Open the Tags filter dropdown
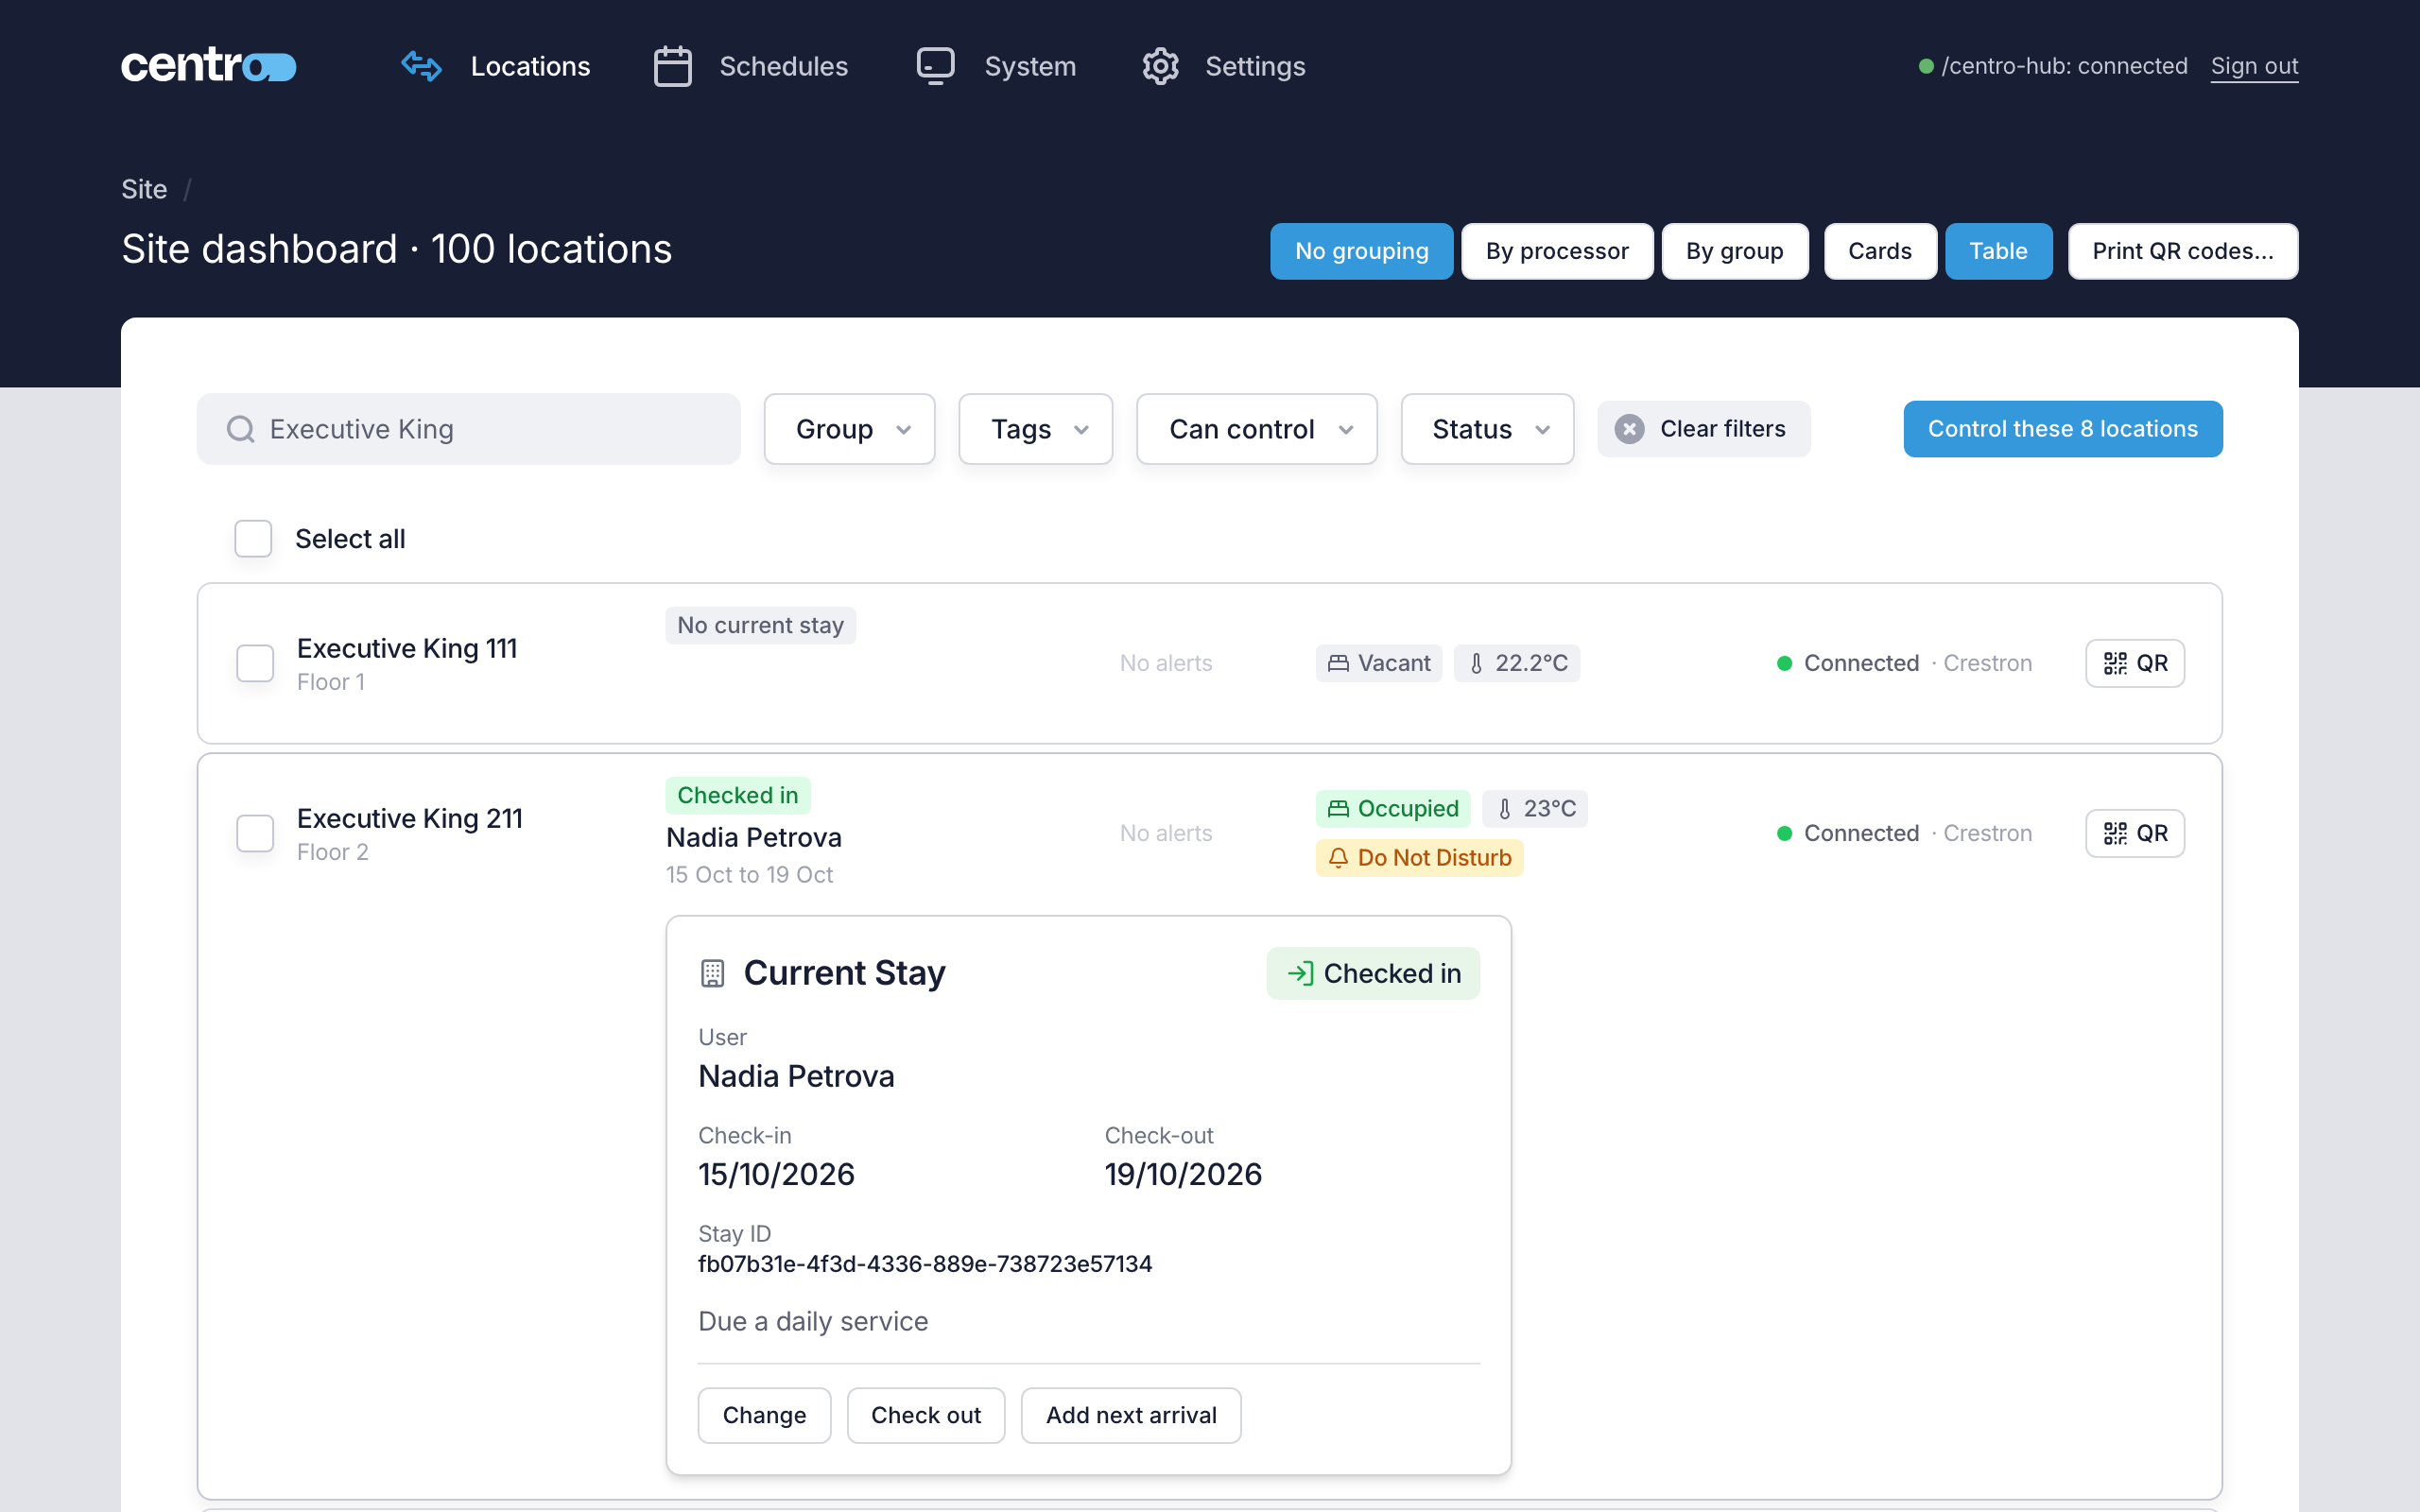 1035,429
